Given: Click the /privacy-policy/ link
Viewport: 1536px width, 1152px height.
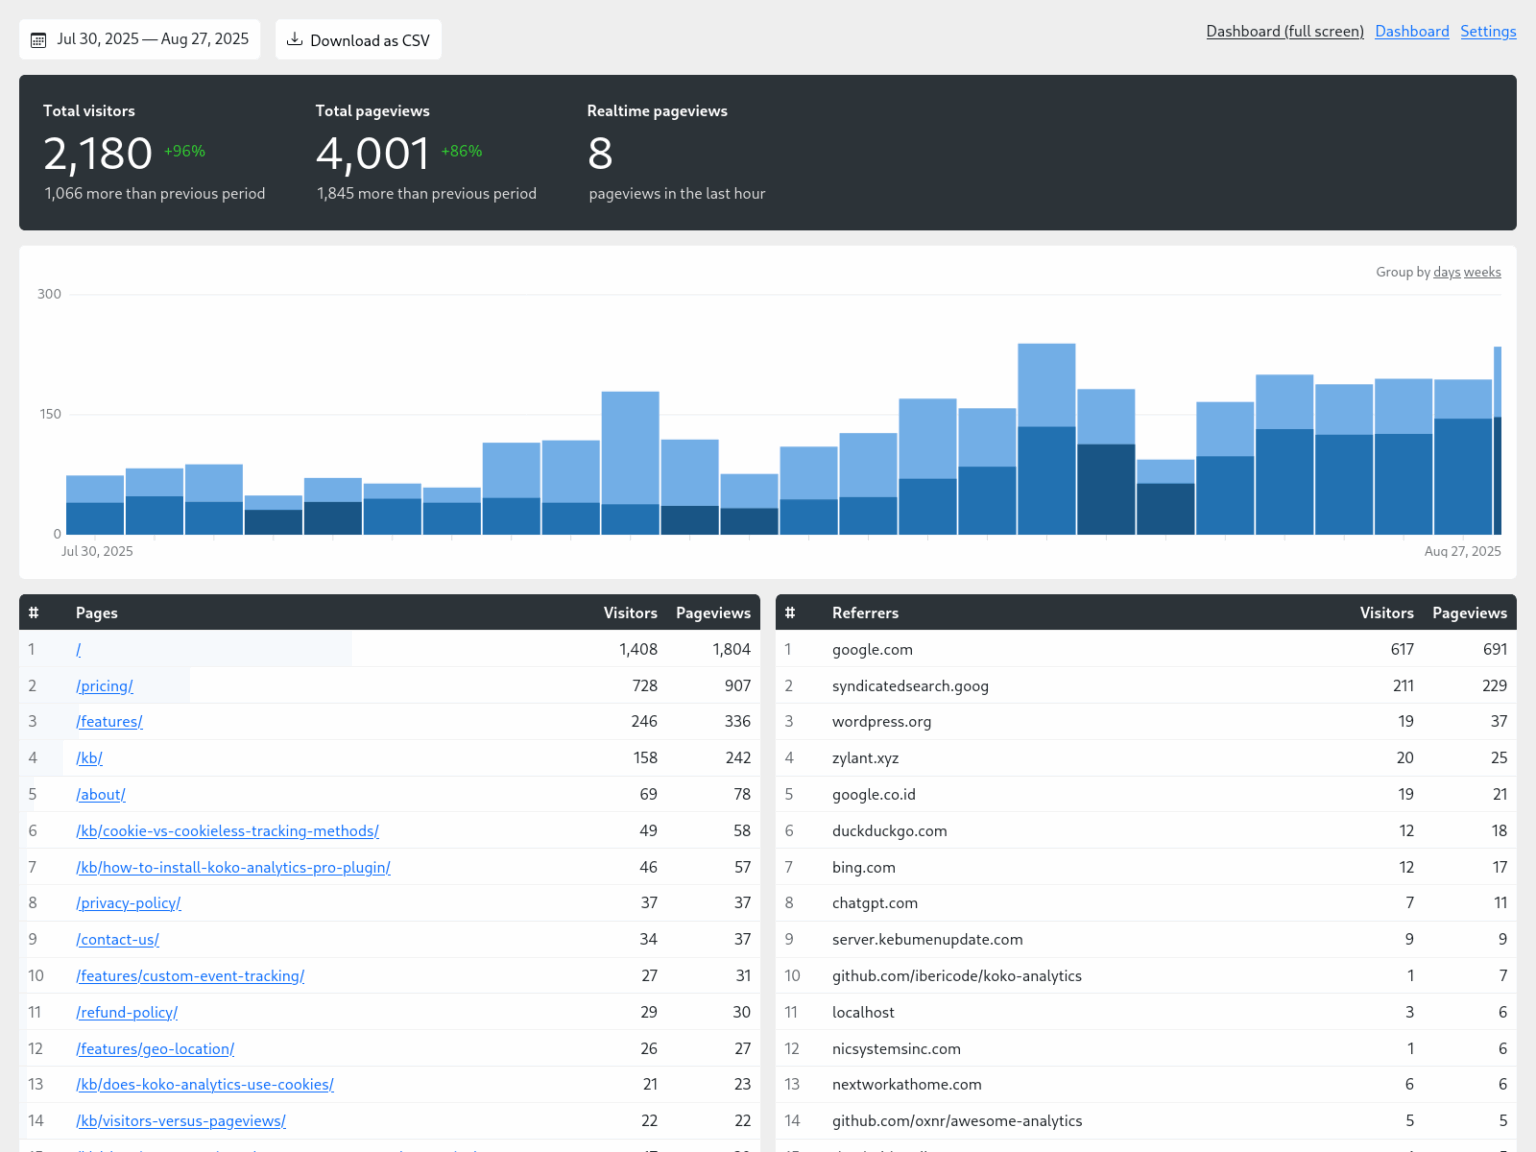Looking at the screenshot, I should click(128, 902).
